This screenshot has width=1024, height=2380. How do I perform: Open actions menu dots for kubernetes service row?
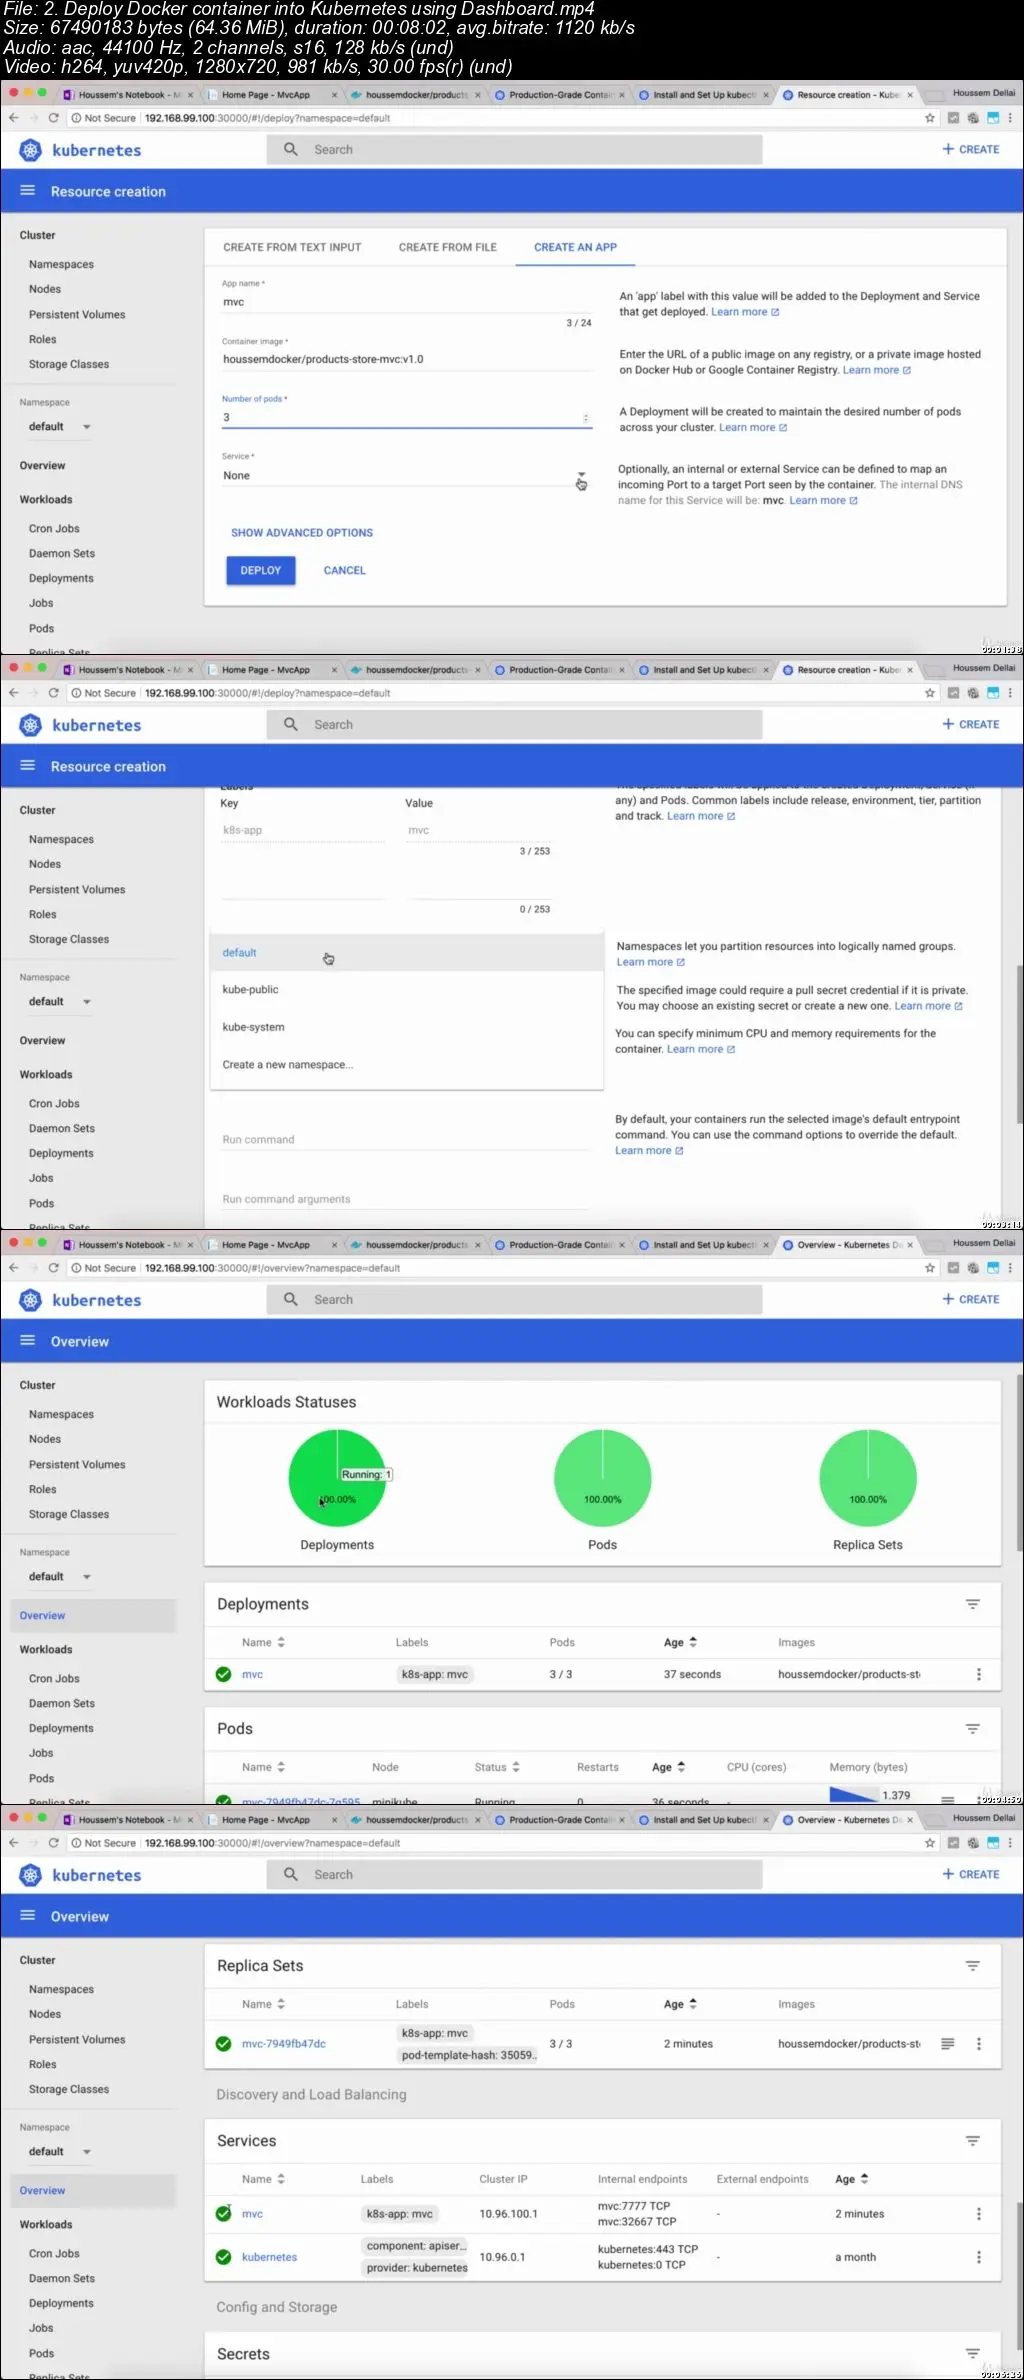tap(979, 2257)
